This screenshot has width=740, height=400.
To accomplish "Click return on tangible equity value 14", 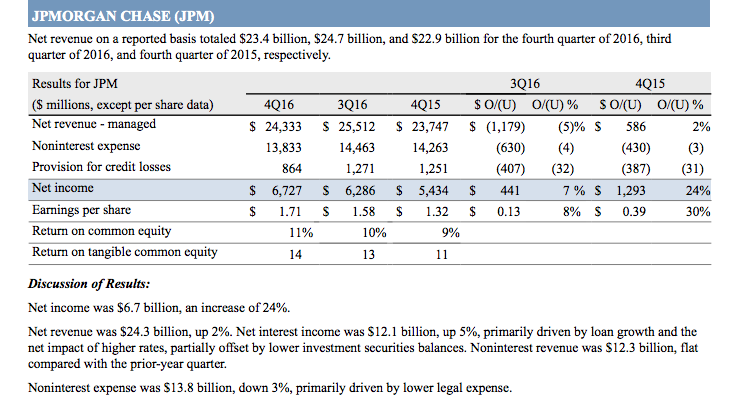I will 295,255.
